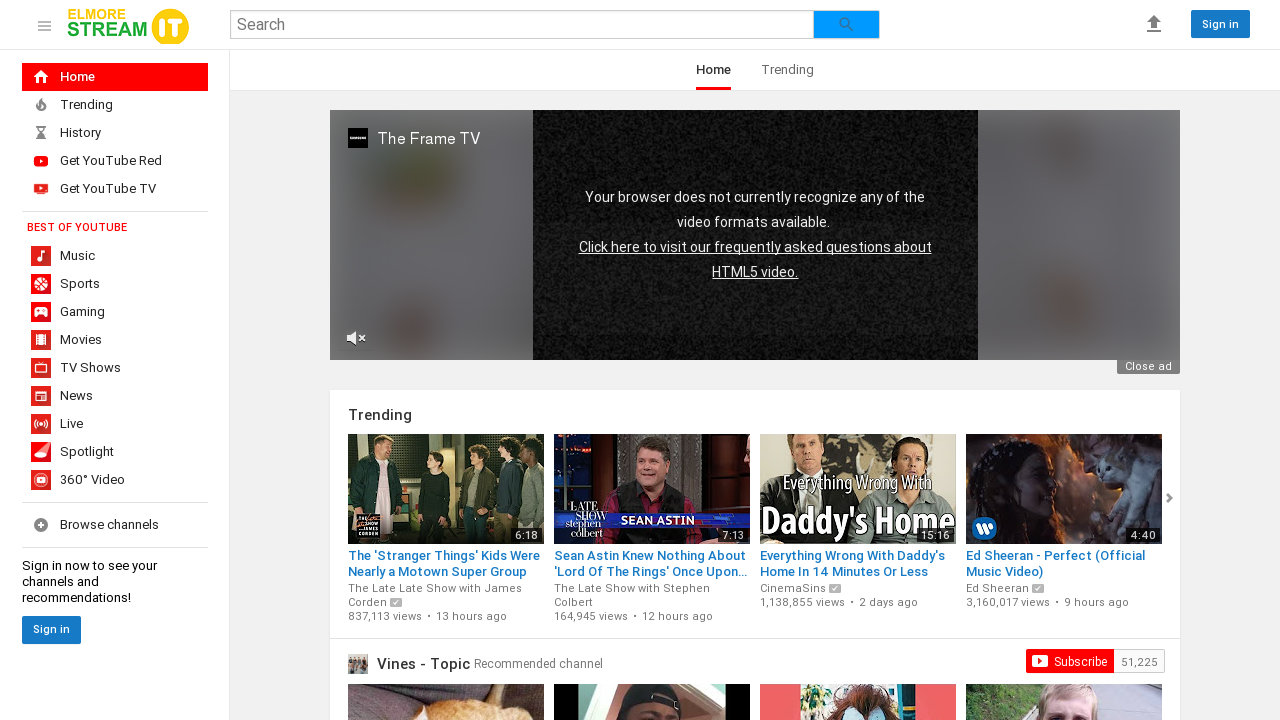Image resolution: width=1280 pixels, height=720 pixels.
Task: Click The Late Show with Stephen Colbert channel
Action: 632,595
